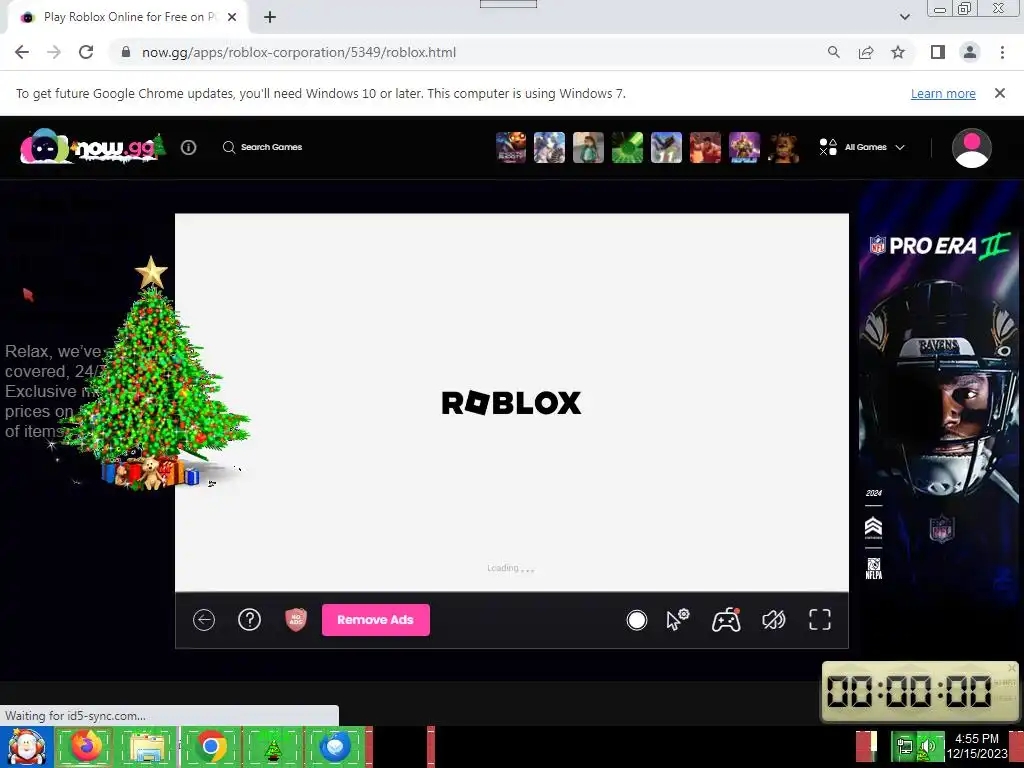Expand the All Games dropdown

862,147
